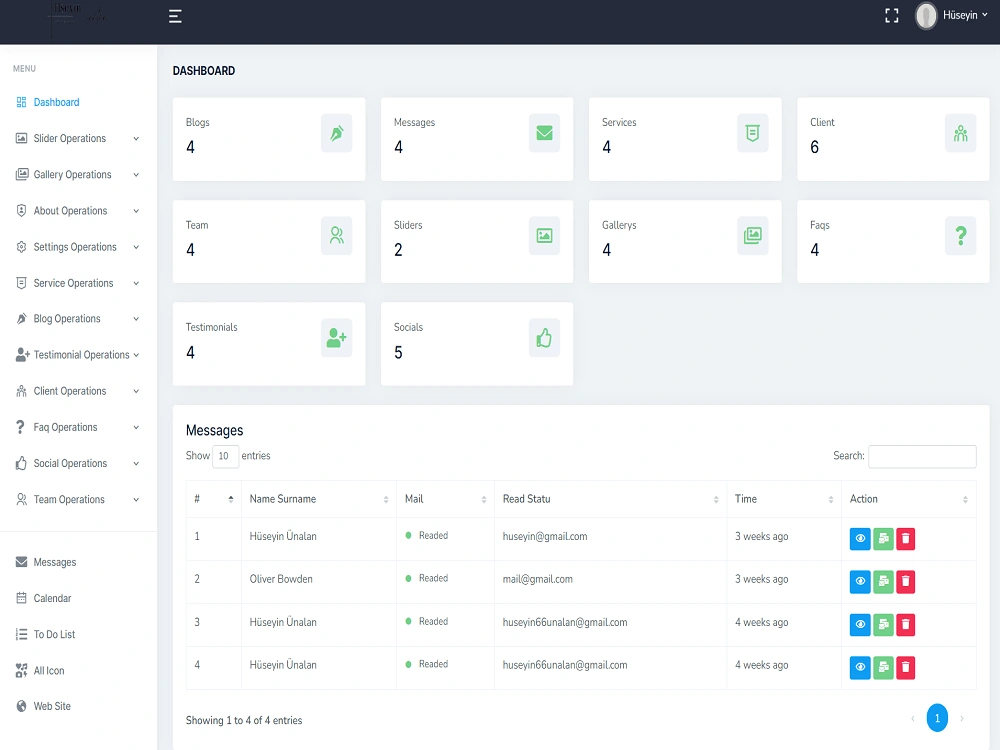Click green reply icon in row 4
The image size is (1000, 750).
[x=883, y=668]
